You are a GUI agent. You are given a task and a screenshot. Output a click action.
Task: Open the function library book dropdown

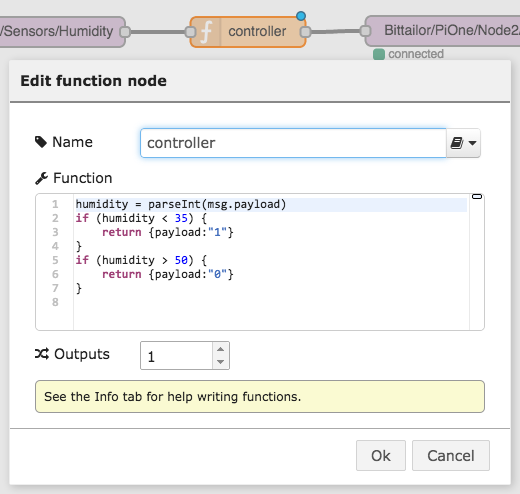[x=463, y=143]
